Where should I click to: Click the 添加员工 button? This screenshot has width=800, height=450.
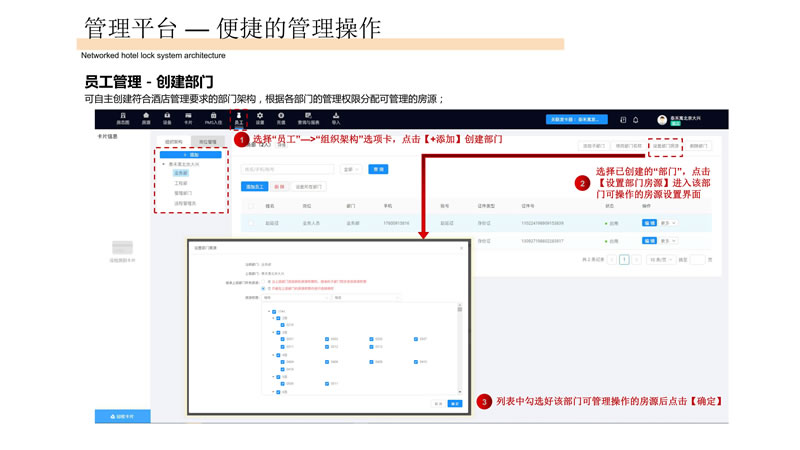click(x=255, y=187)
